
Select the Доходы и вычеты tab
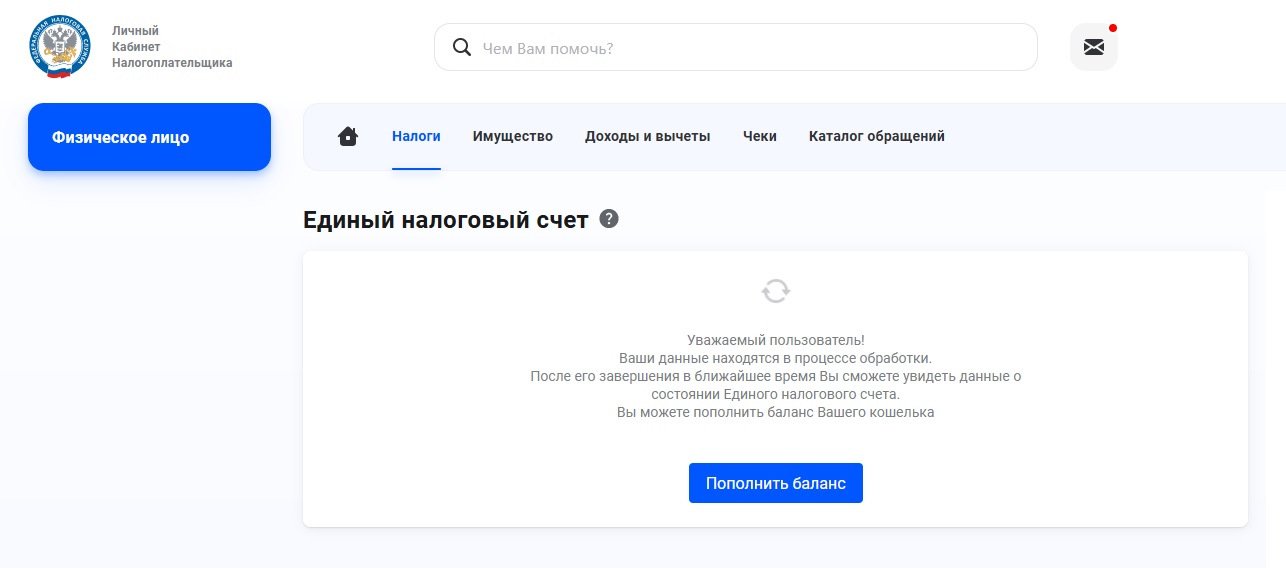click(647, 136)
